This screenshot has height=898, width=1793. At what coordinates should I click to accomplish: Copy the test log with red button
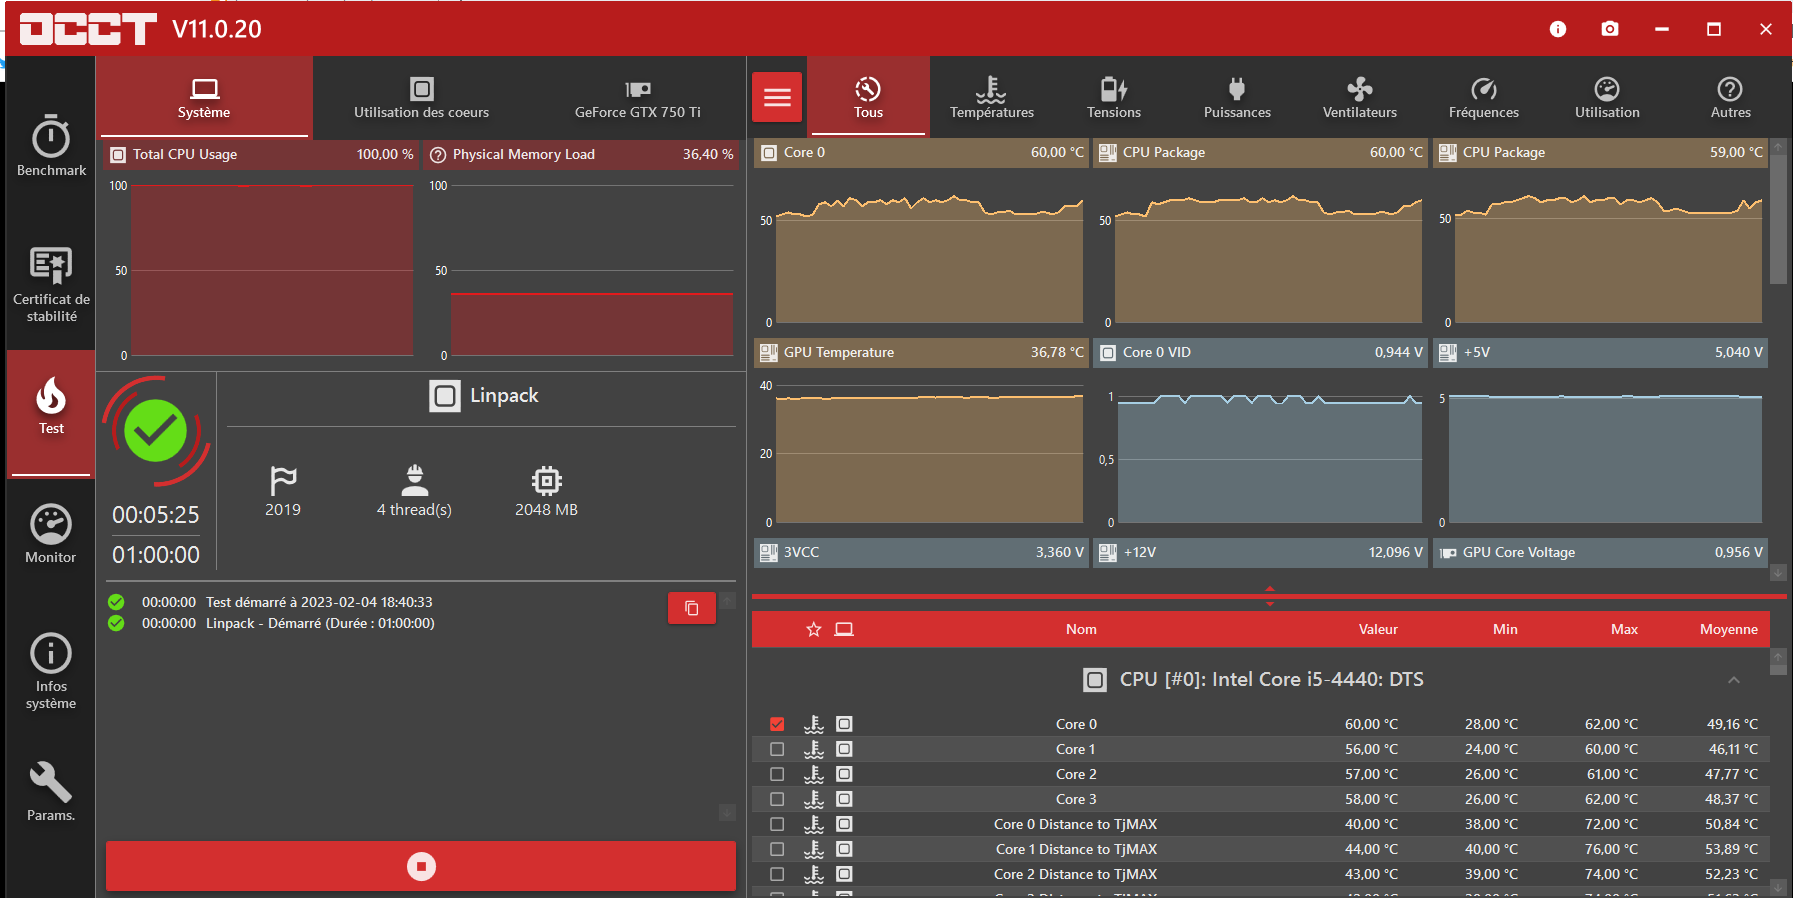pos(691,608)
